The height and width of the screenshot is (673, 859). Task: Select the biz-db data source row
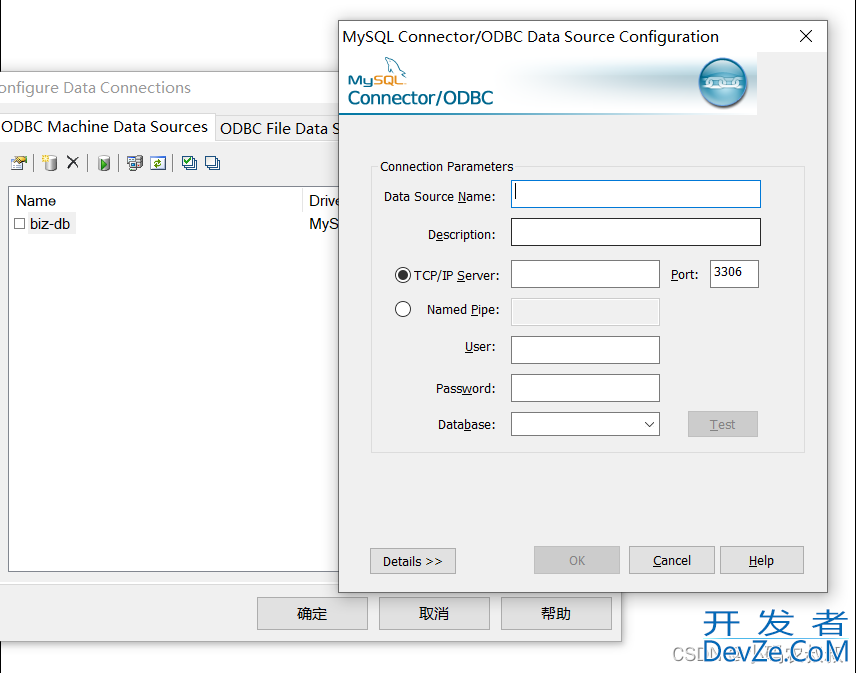[174, 224]
